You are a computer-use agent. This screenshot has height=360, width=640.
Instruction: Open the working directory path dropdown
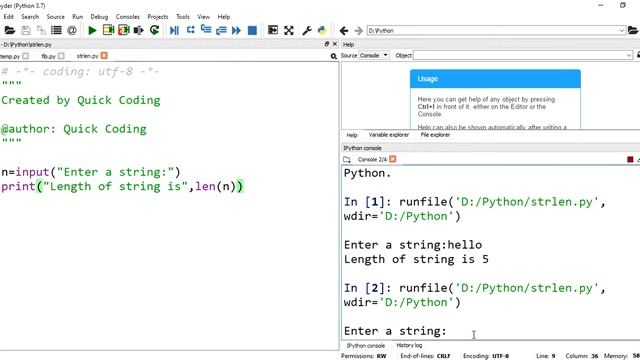pos(621,31)
